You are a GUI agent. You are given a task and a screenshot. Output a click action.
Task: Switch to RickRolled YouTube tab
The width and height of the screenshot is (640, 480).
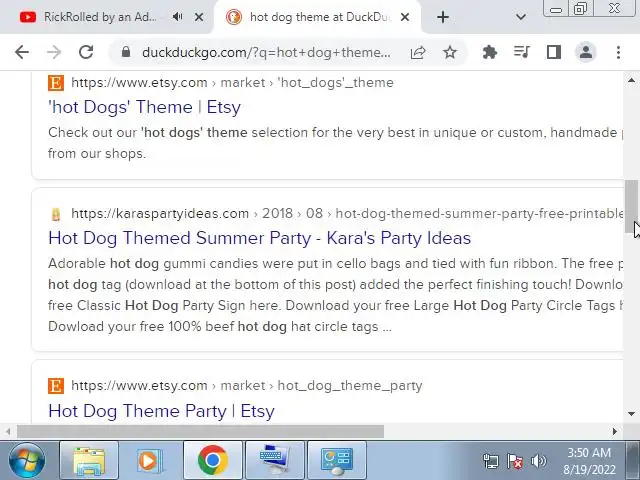(x=106, y=17)
